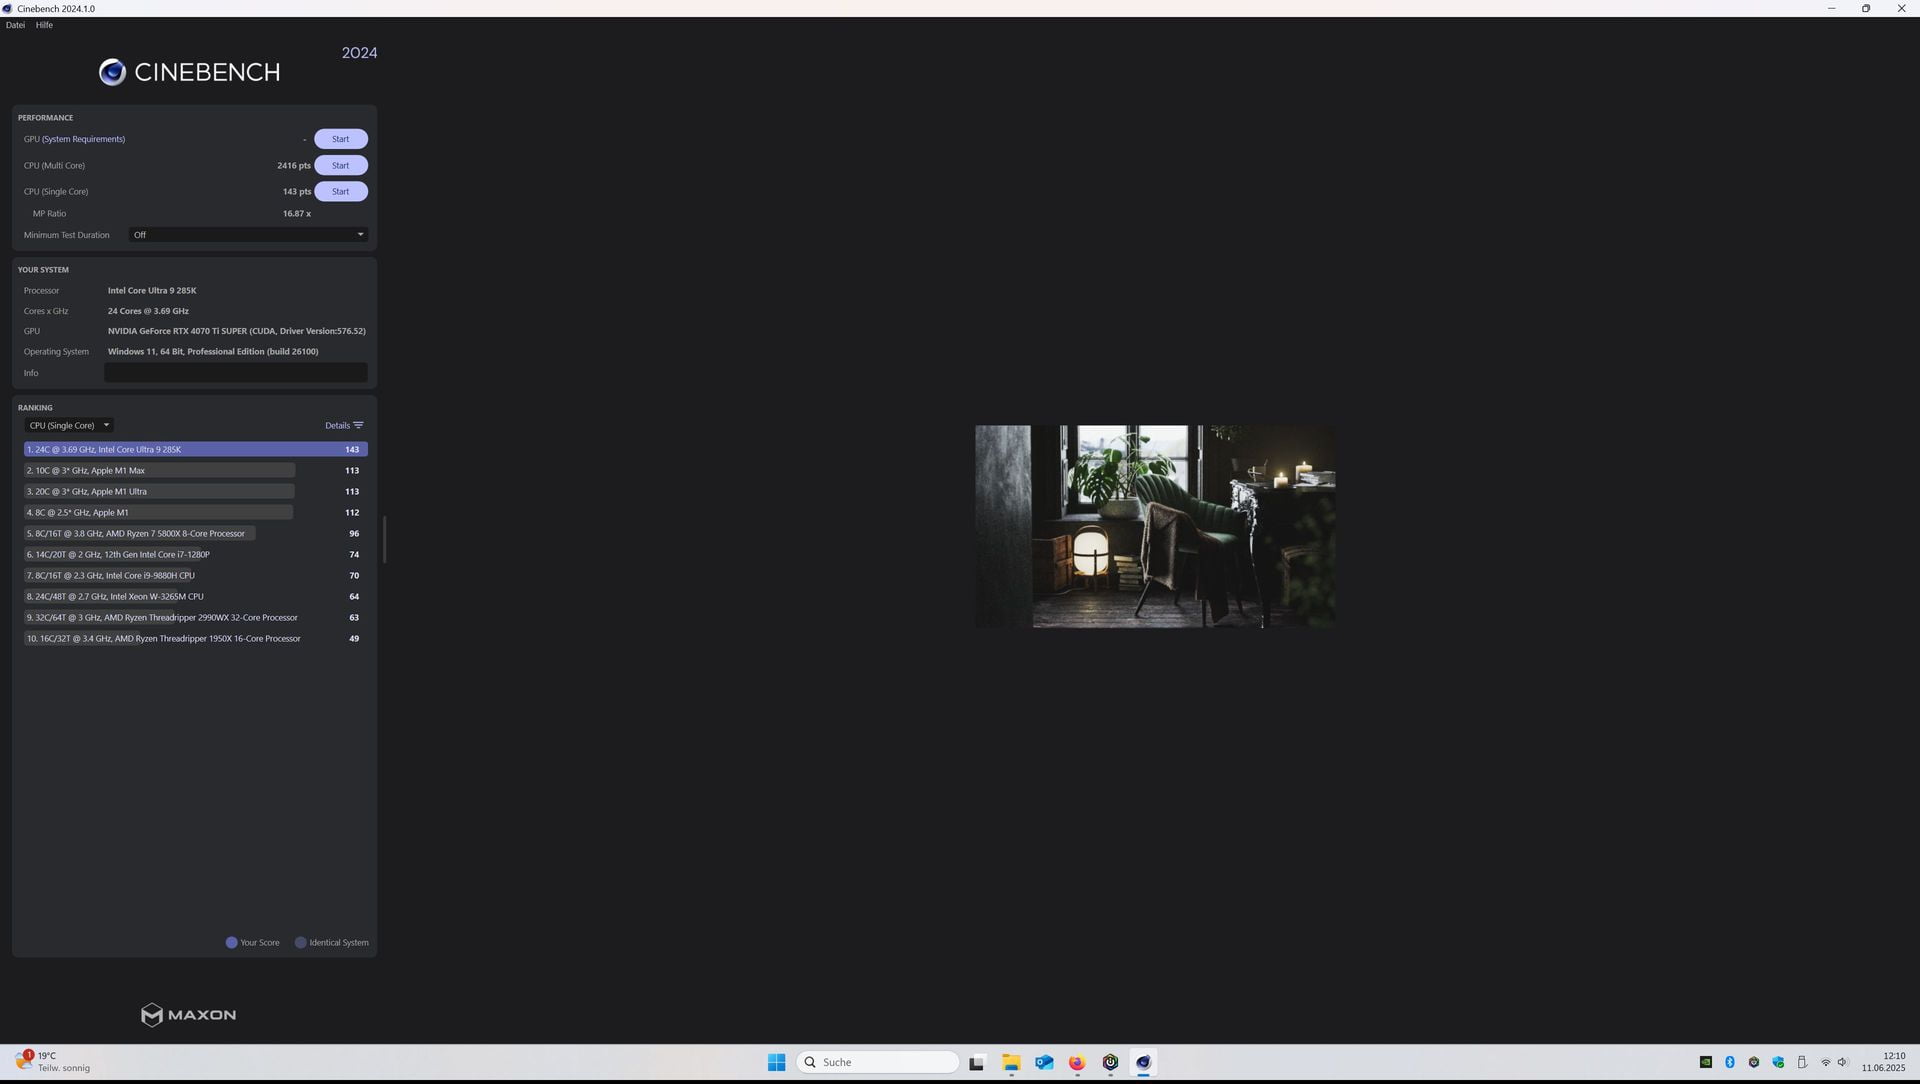Open Outlook from the taskbar
The height and width of the screenshot is (1084, 1920).
click(1044, 1062)
